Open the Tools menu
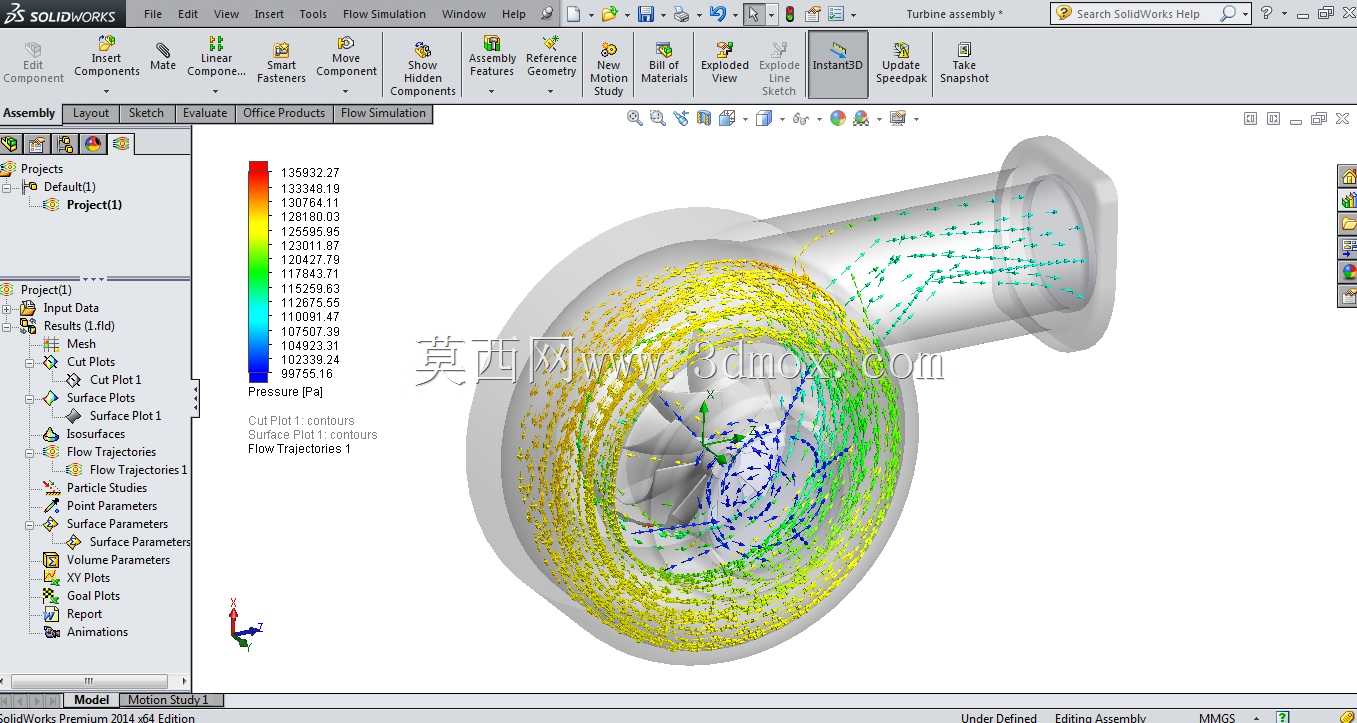The width and height of the screenshot is (1357, 723). point(313,14)
